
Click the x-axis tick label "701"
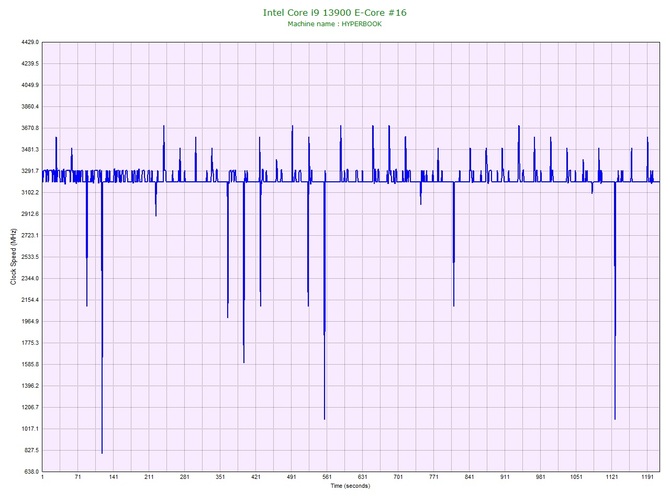[x=398, y=477]
